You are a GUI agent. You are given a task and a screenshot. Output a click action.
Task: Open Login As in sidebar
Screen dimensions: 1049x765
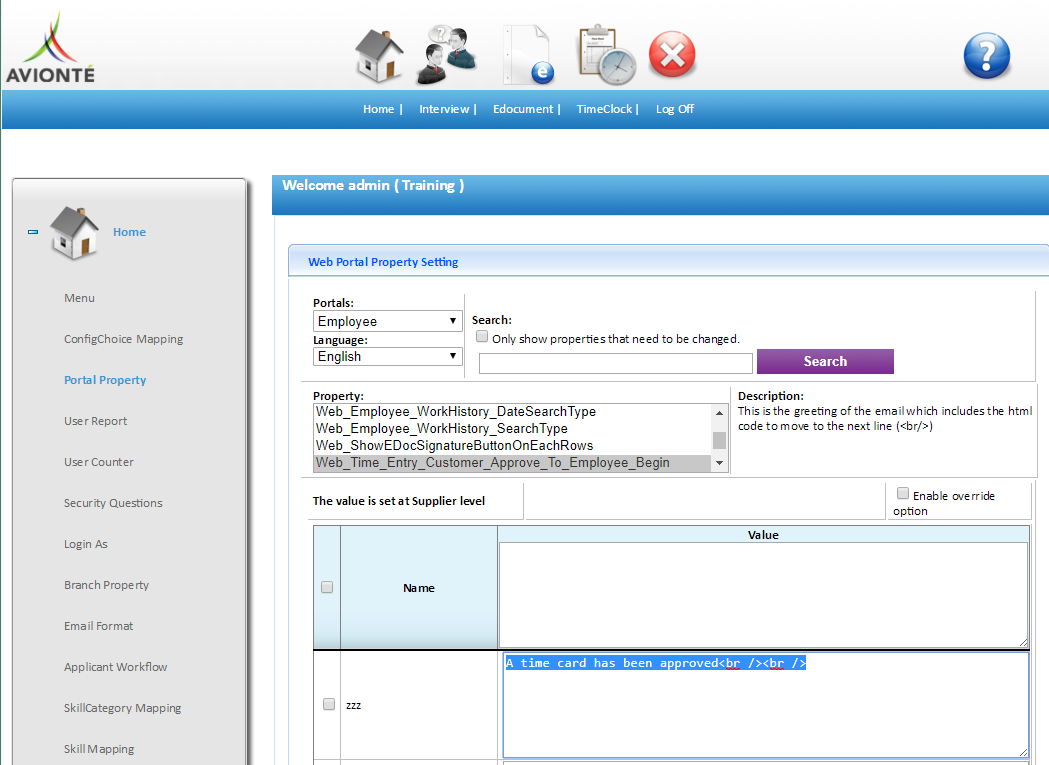coord(86,544)
